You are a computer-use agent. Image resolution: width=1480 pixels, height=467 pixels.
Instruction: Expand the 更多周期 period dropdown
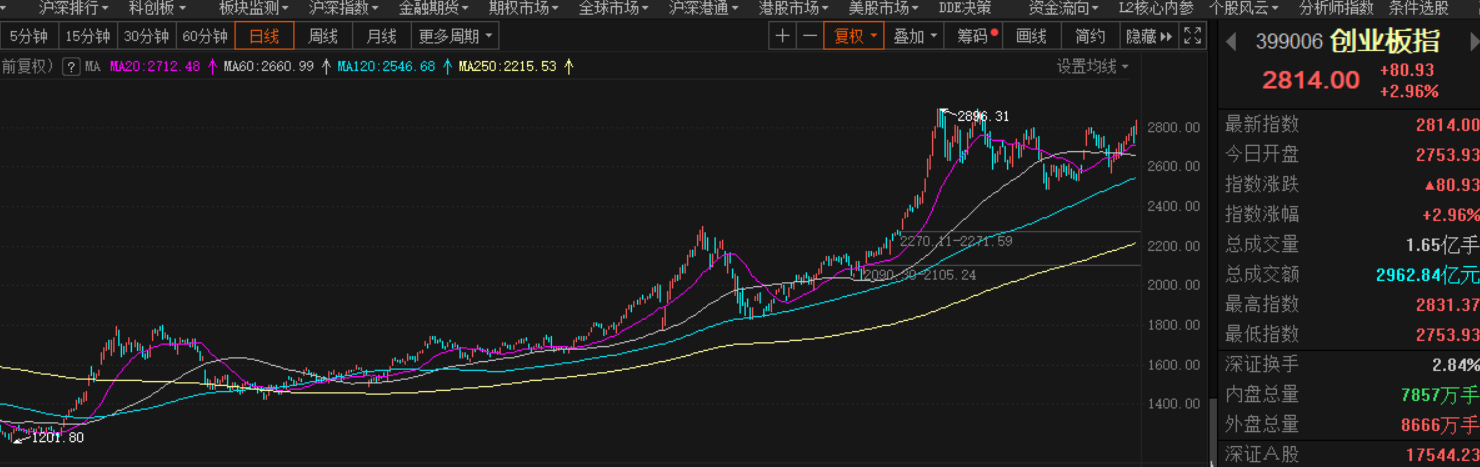coord(455,37)
